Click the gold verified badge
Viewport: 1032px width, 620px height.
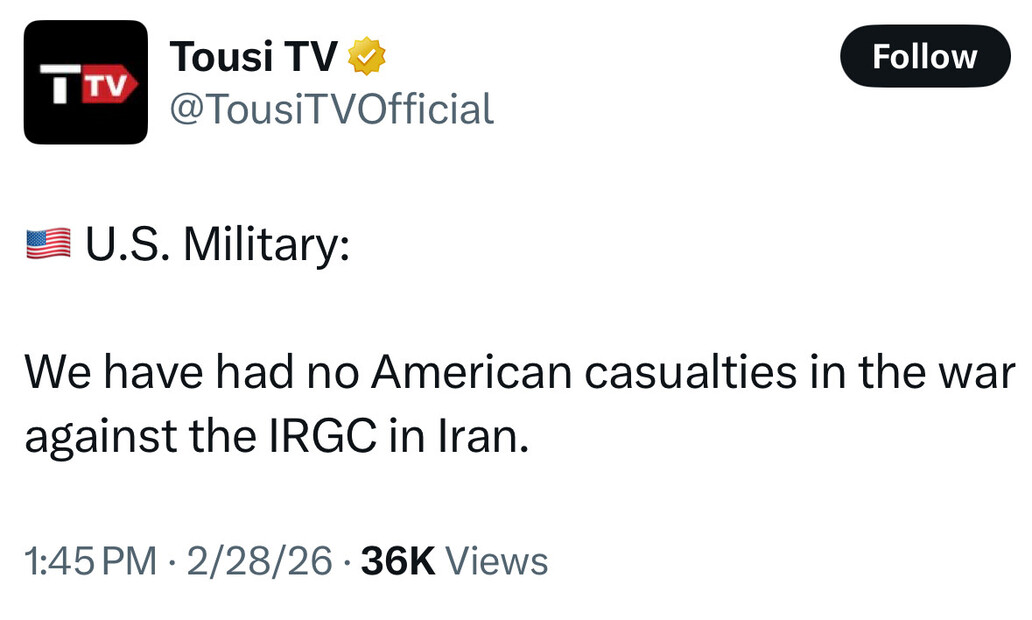(x=367, y=57)
